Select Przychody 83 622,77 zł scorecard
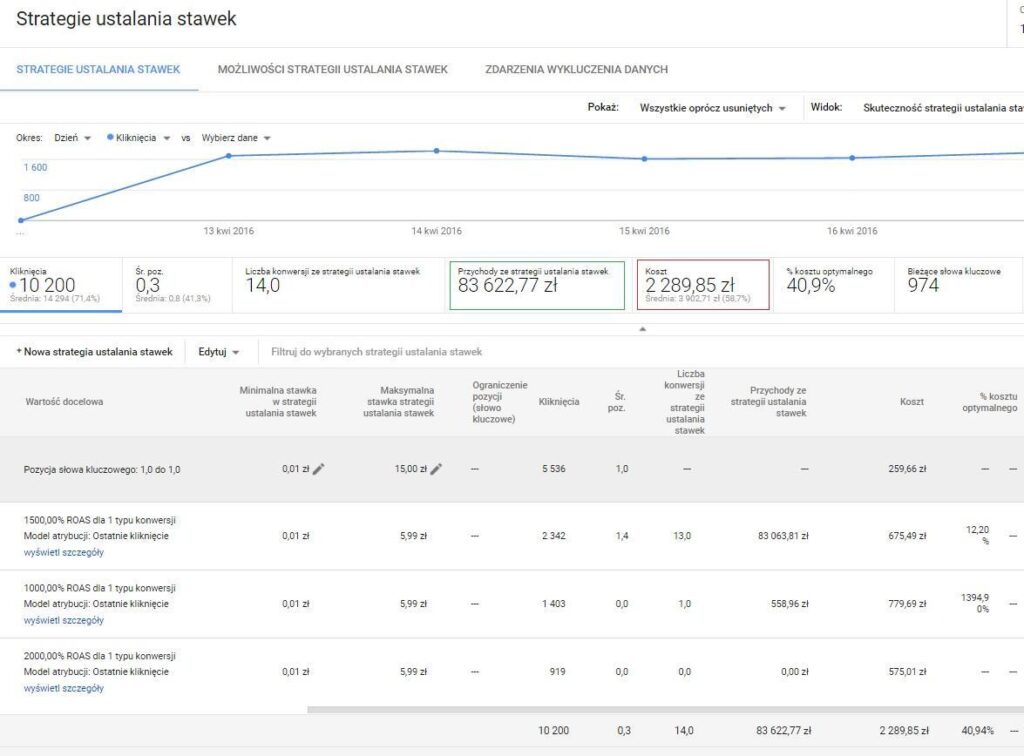This screenshot has width=1024, height=756. [537, 285]
